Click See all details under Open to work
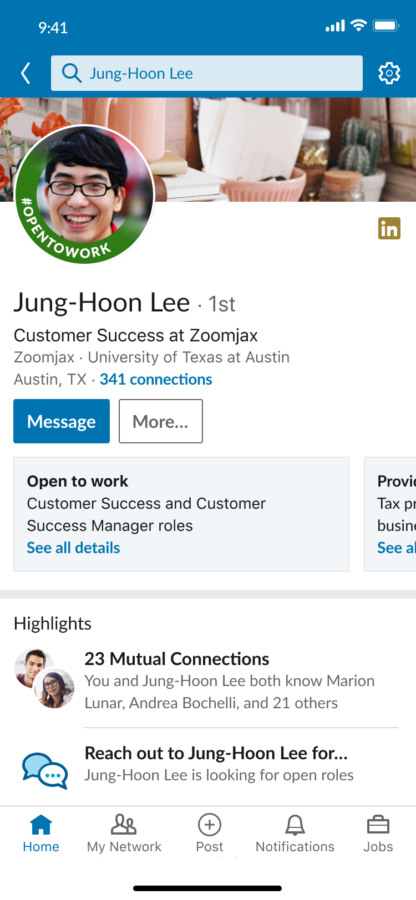416x900 pixels. tap(73, 548)
